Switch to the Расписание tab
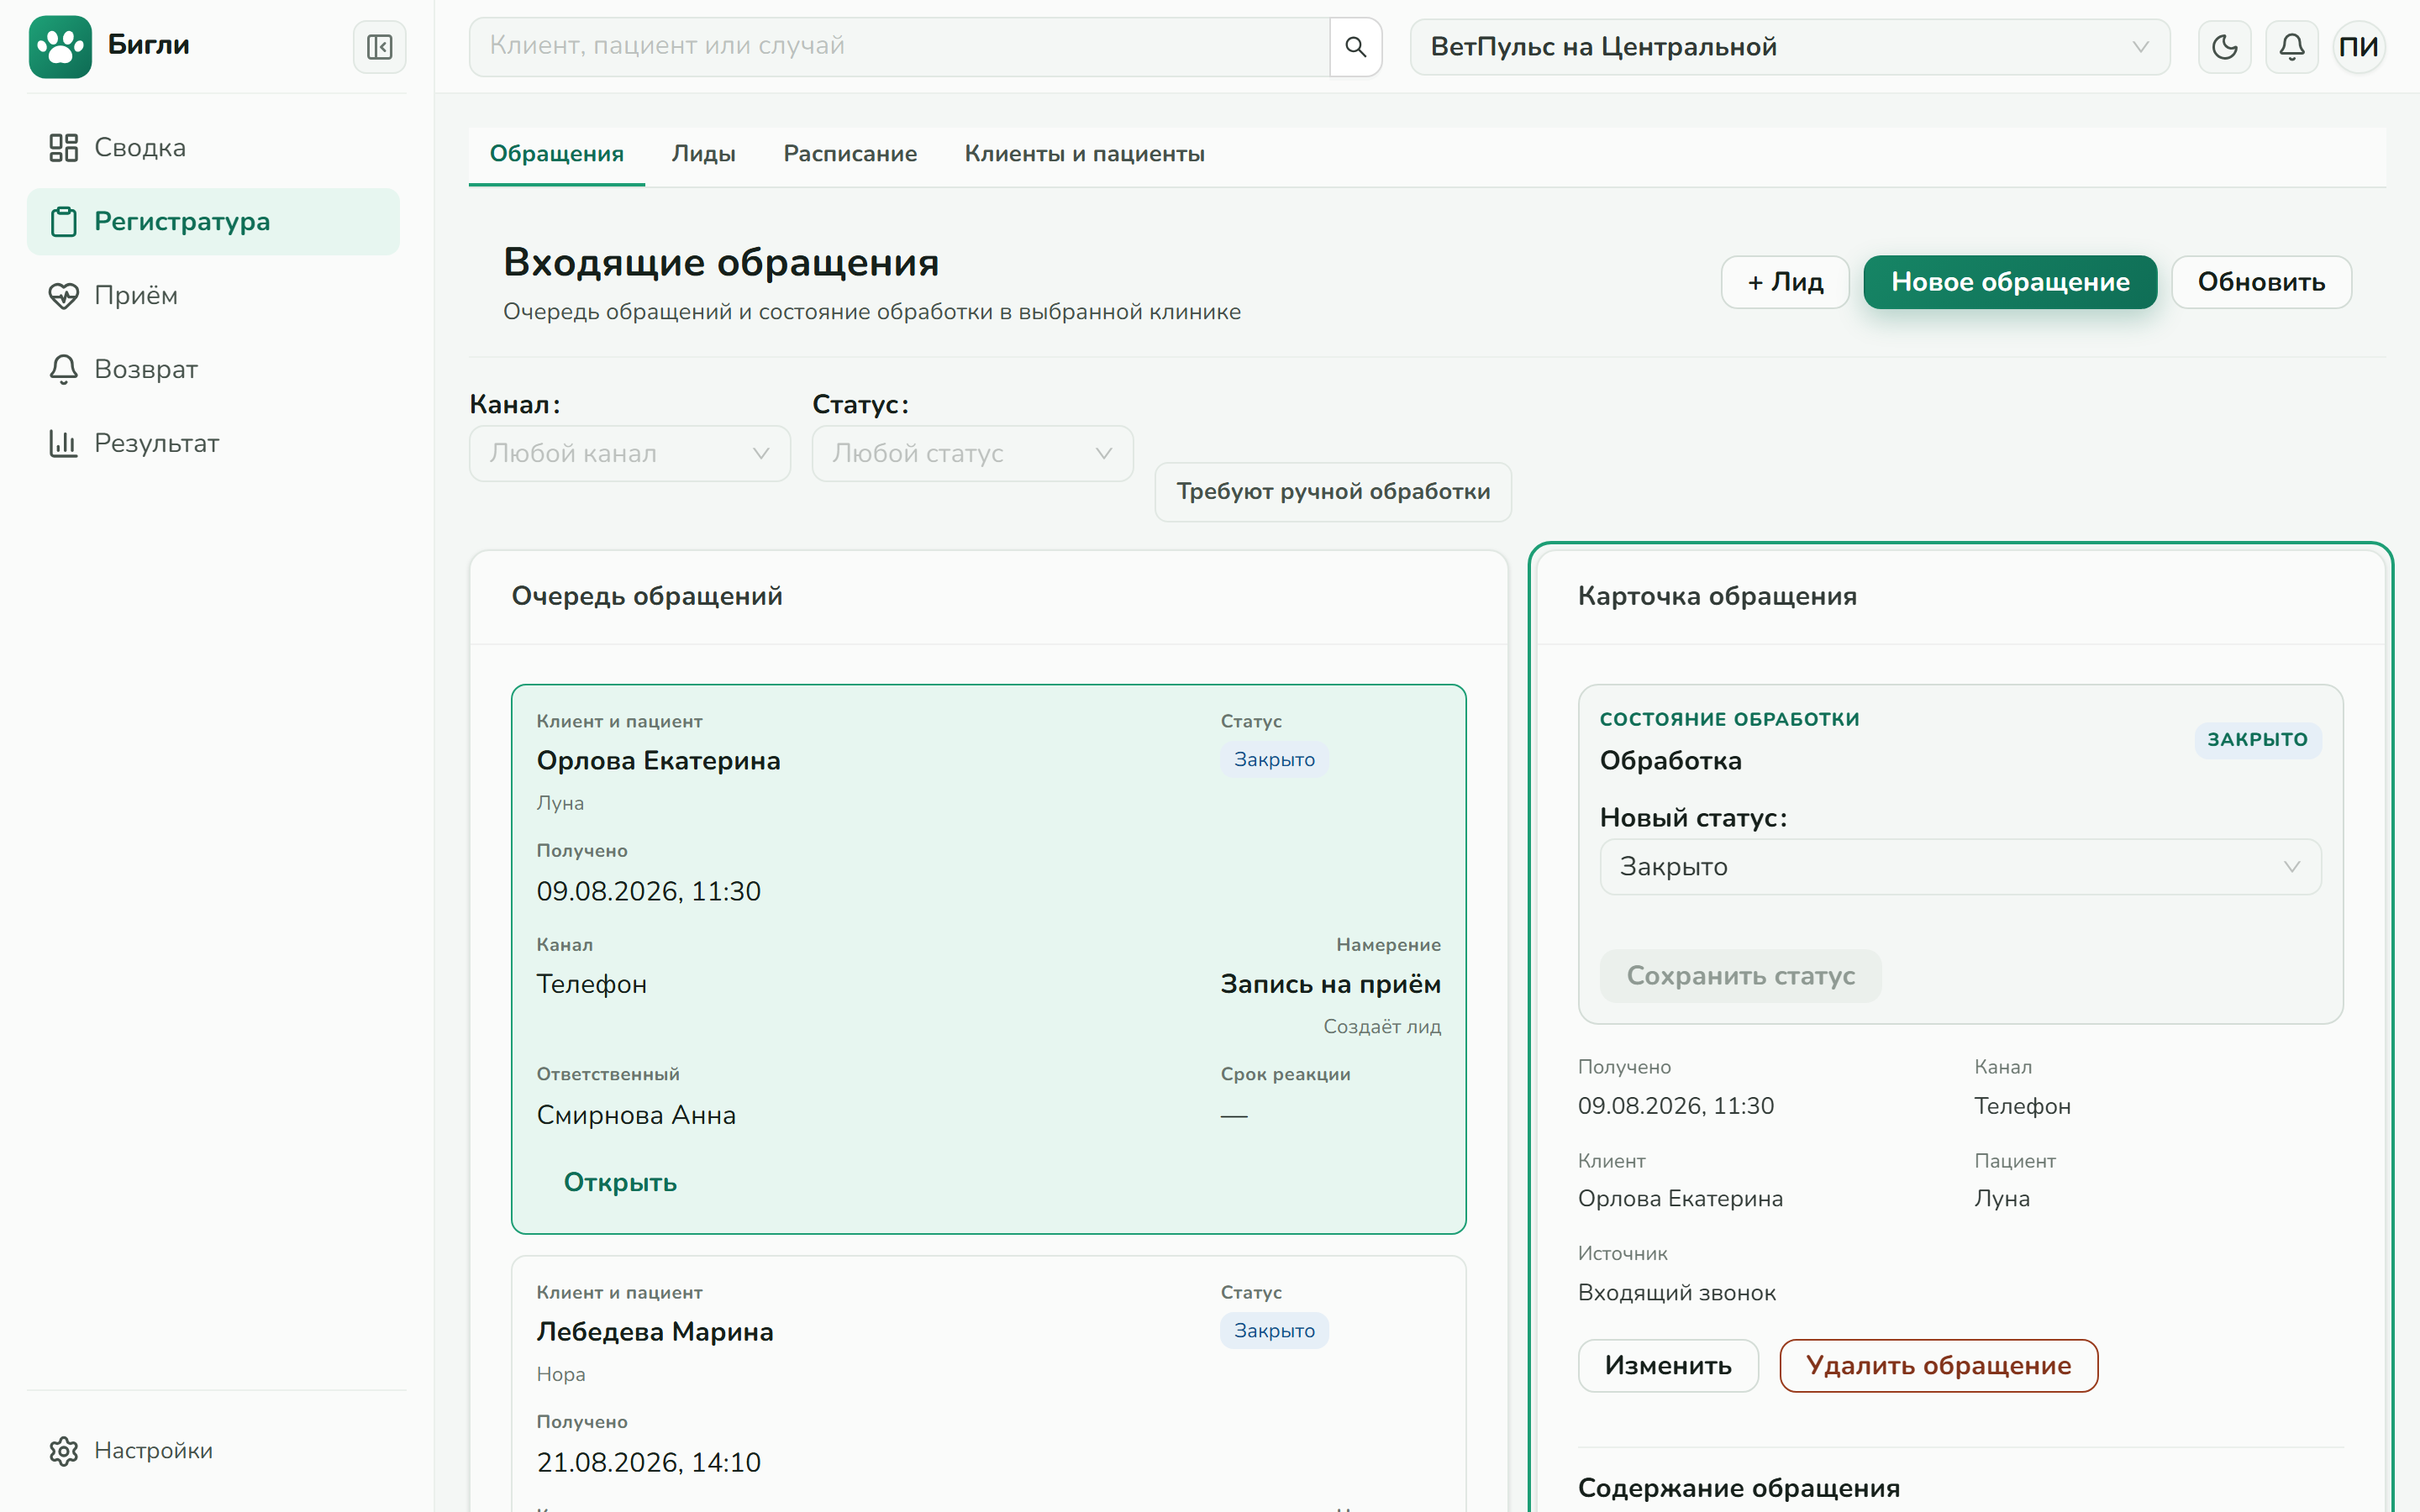This screenshot has width=2420, height=1512. coord(849,154)
